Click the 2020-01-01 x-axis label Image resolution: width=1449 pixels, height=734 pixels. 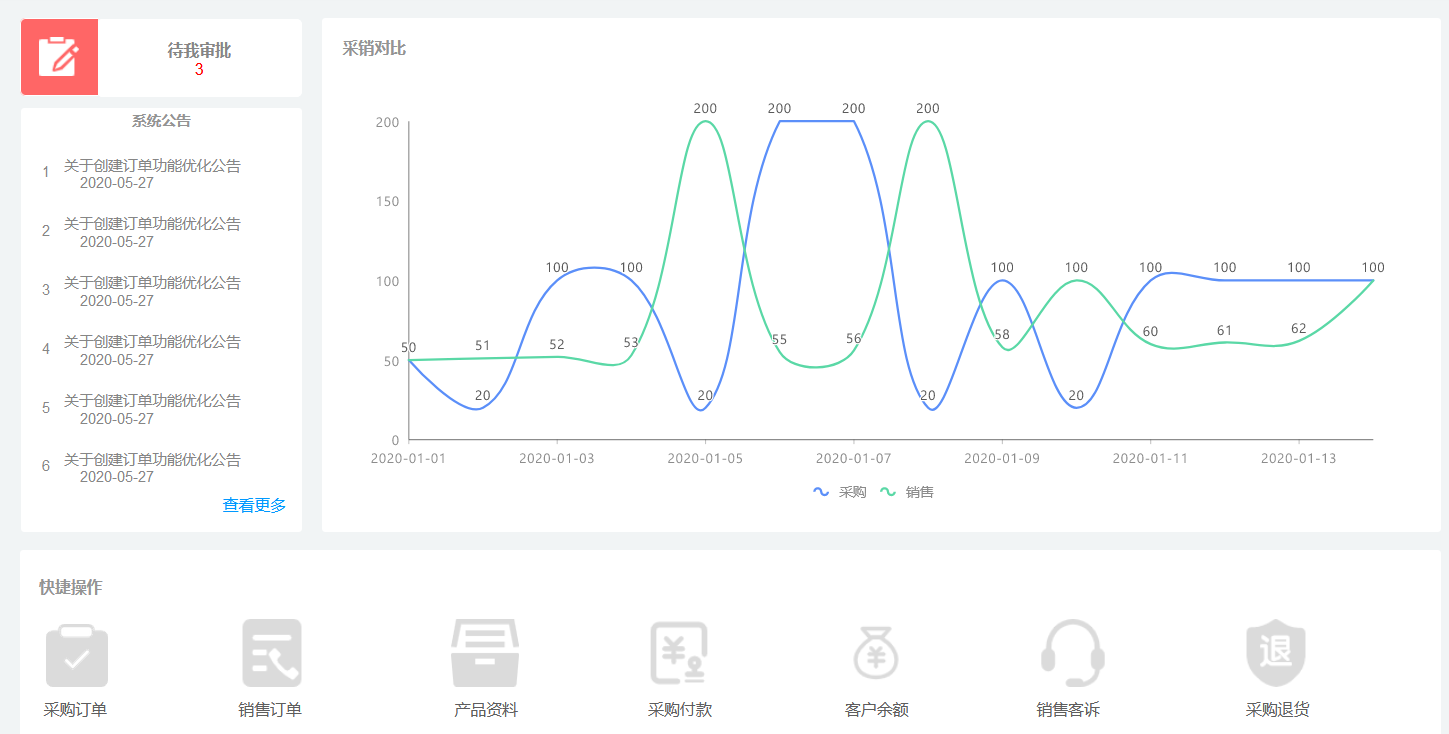click(408, 458)
